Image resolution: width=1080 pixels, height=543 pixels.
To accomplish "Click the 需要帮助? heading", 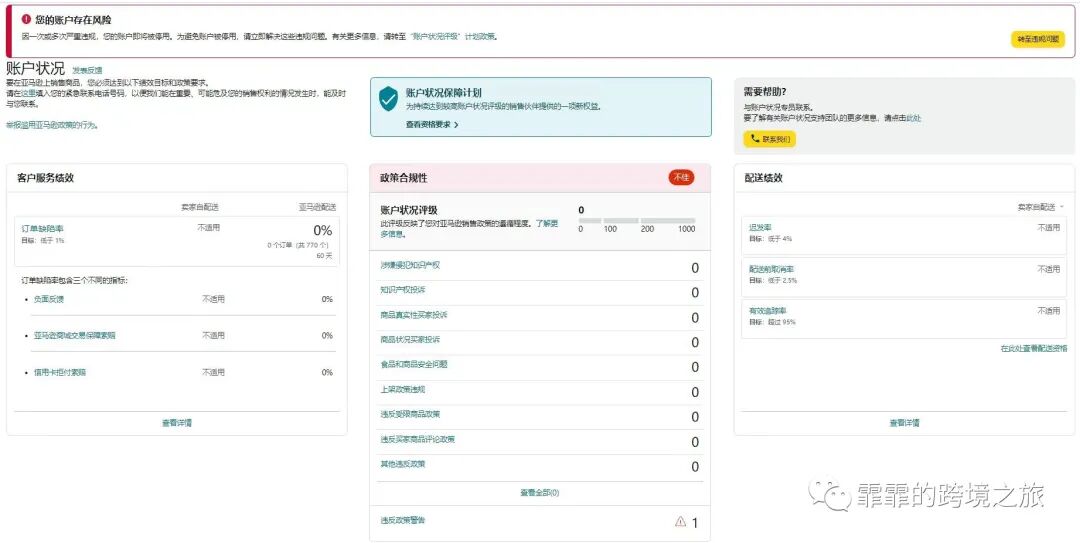I will 765,91.
